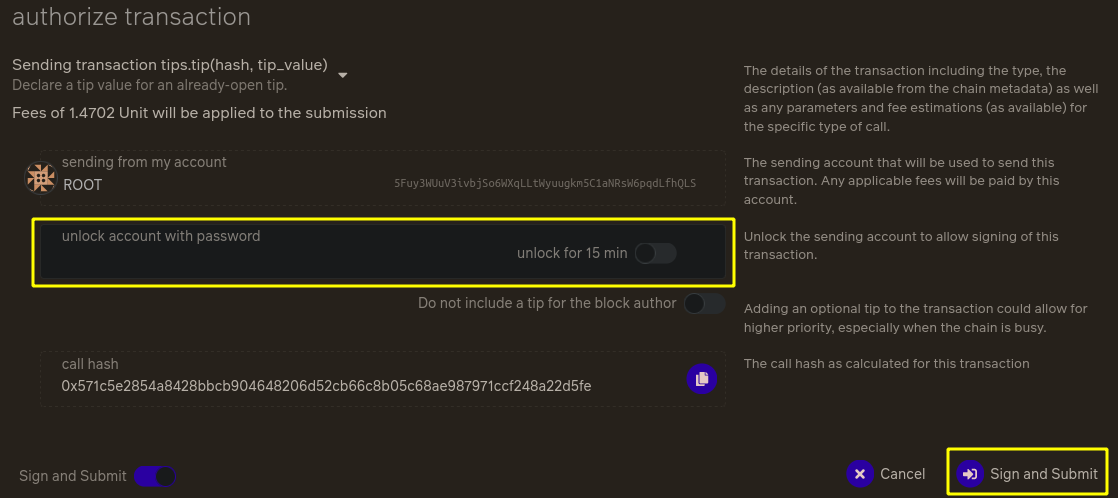Select the call hash value text

pos(327,386)
